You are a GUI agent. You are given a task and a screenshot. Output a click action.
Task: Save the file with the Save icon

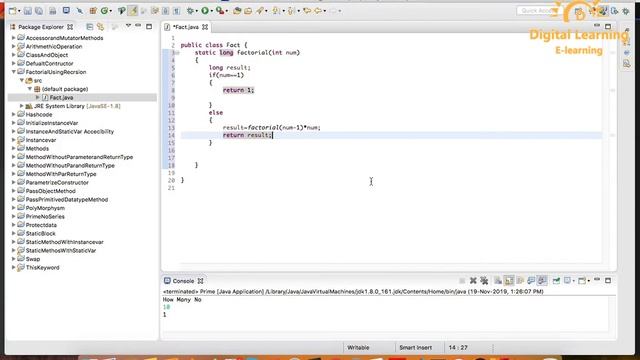(x=27, y=11)
